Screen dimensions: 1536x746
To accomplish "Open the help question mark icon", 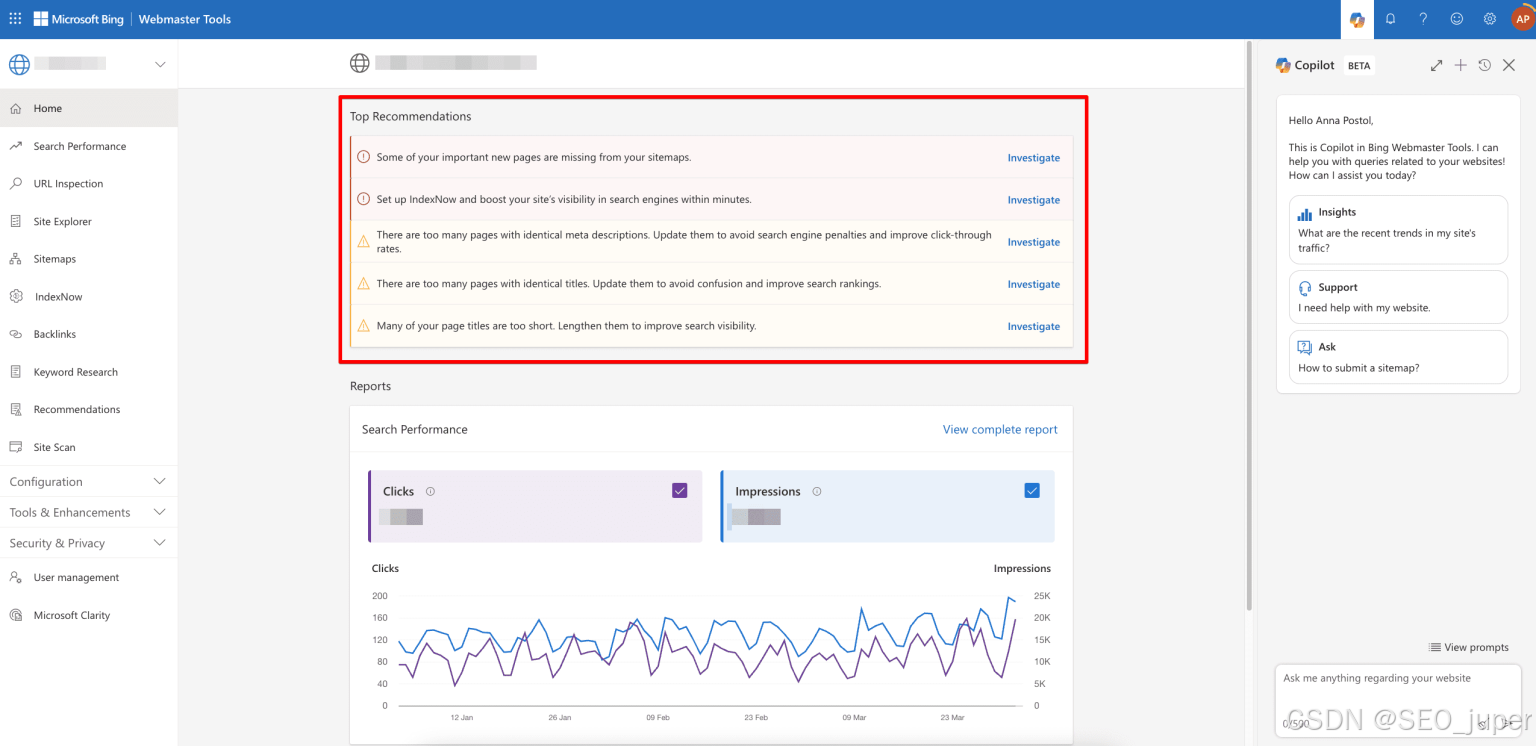I will coord(1423,19).
